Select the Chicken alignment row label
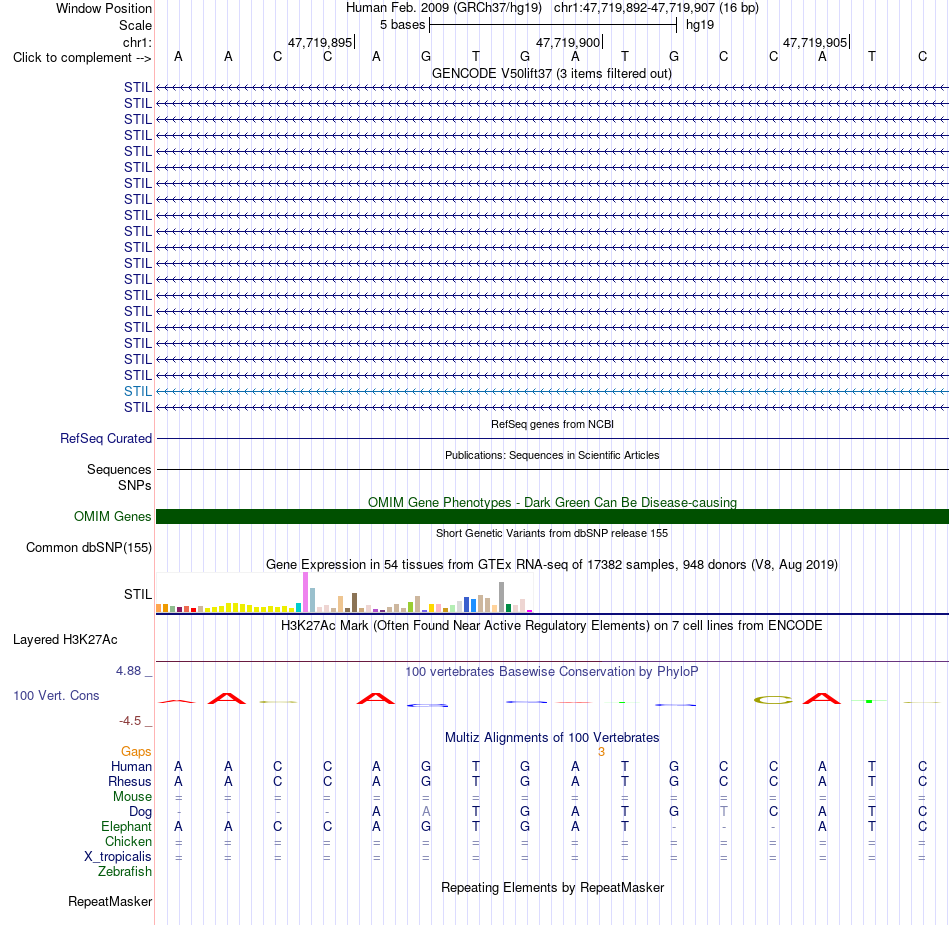 tap(128, 841)
